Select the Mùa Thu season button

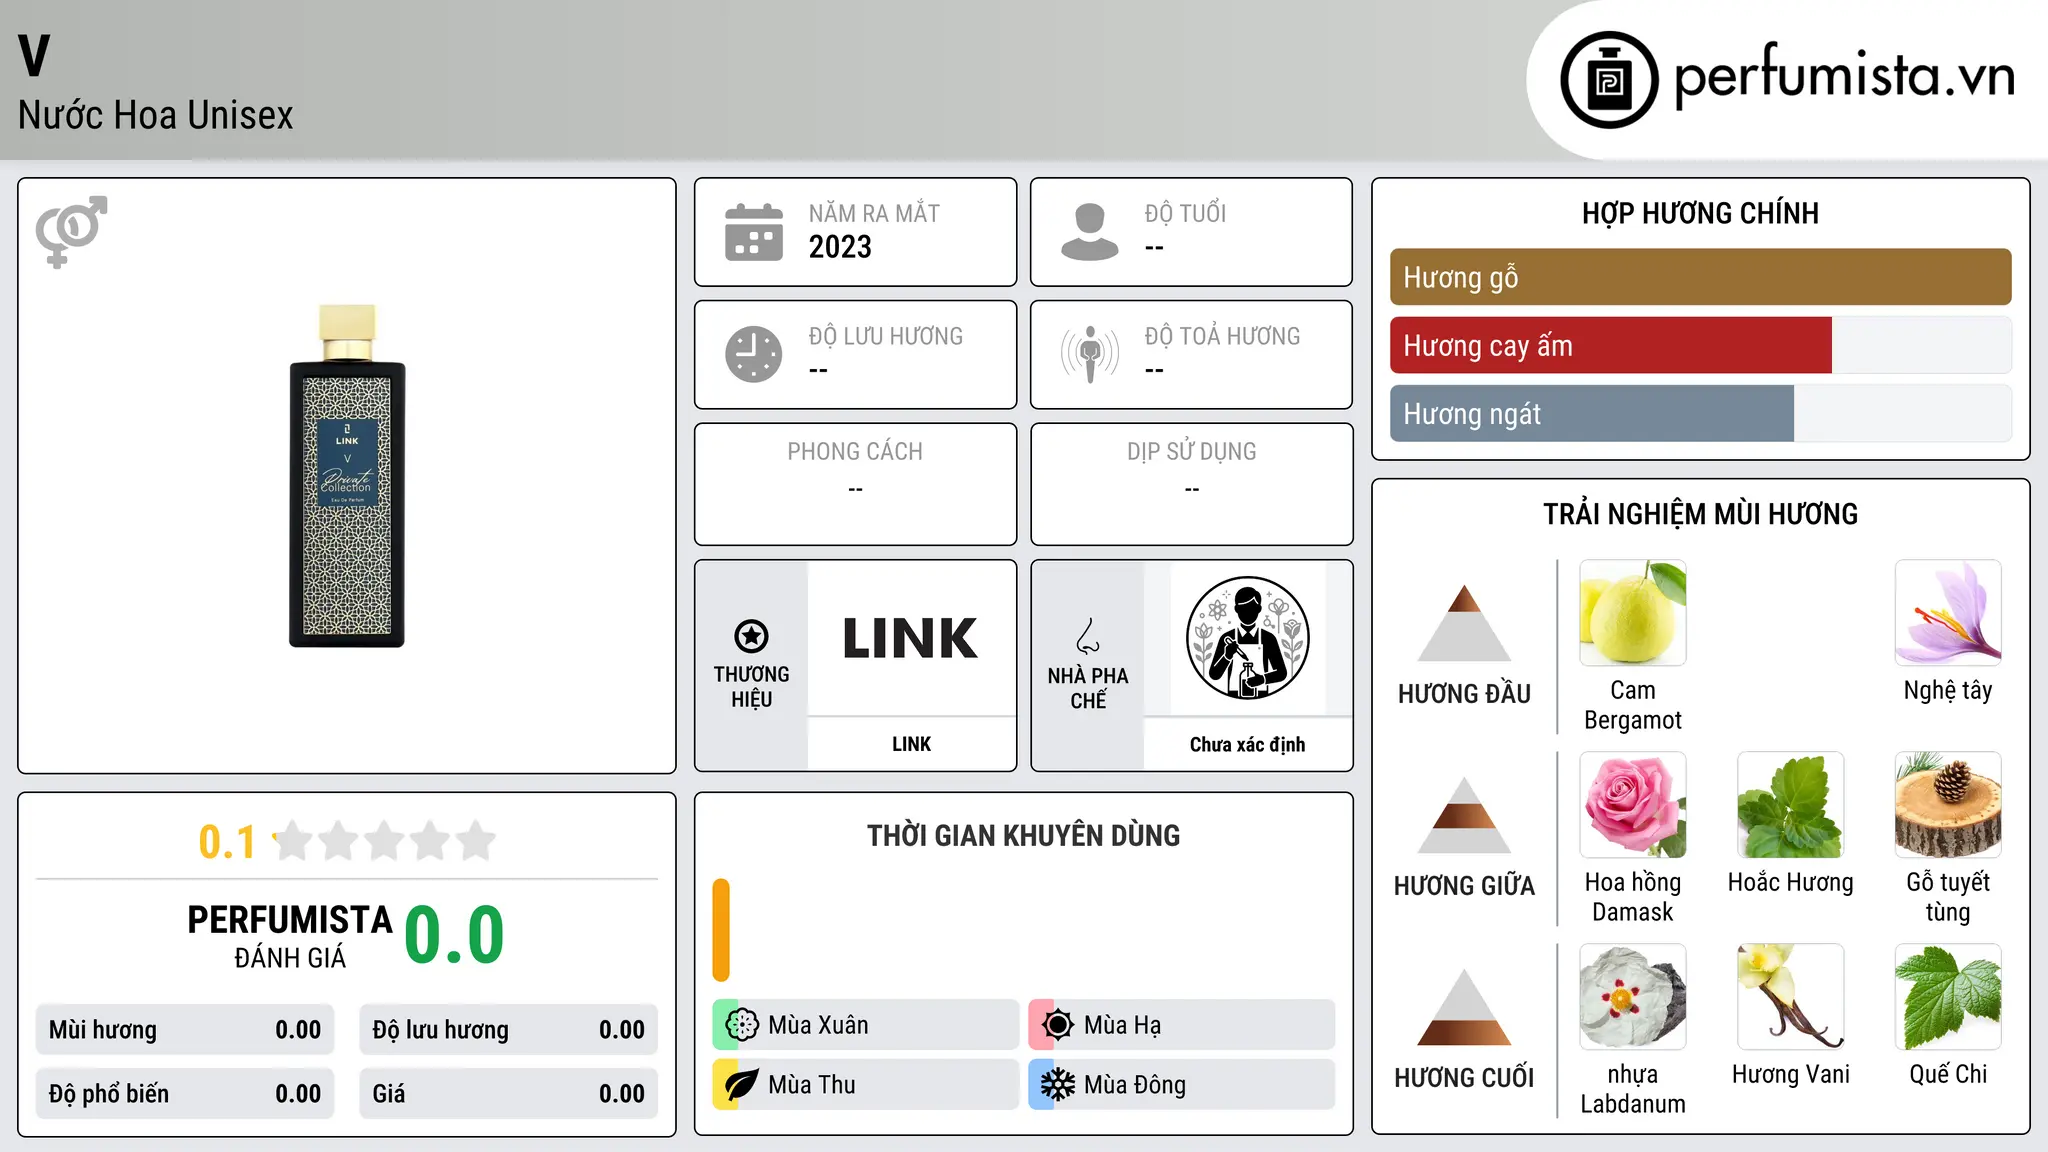(x=865, y=1085)
